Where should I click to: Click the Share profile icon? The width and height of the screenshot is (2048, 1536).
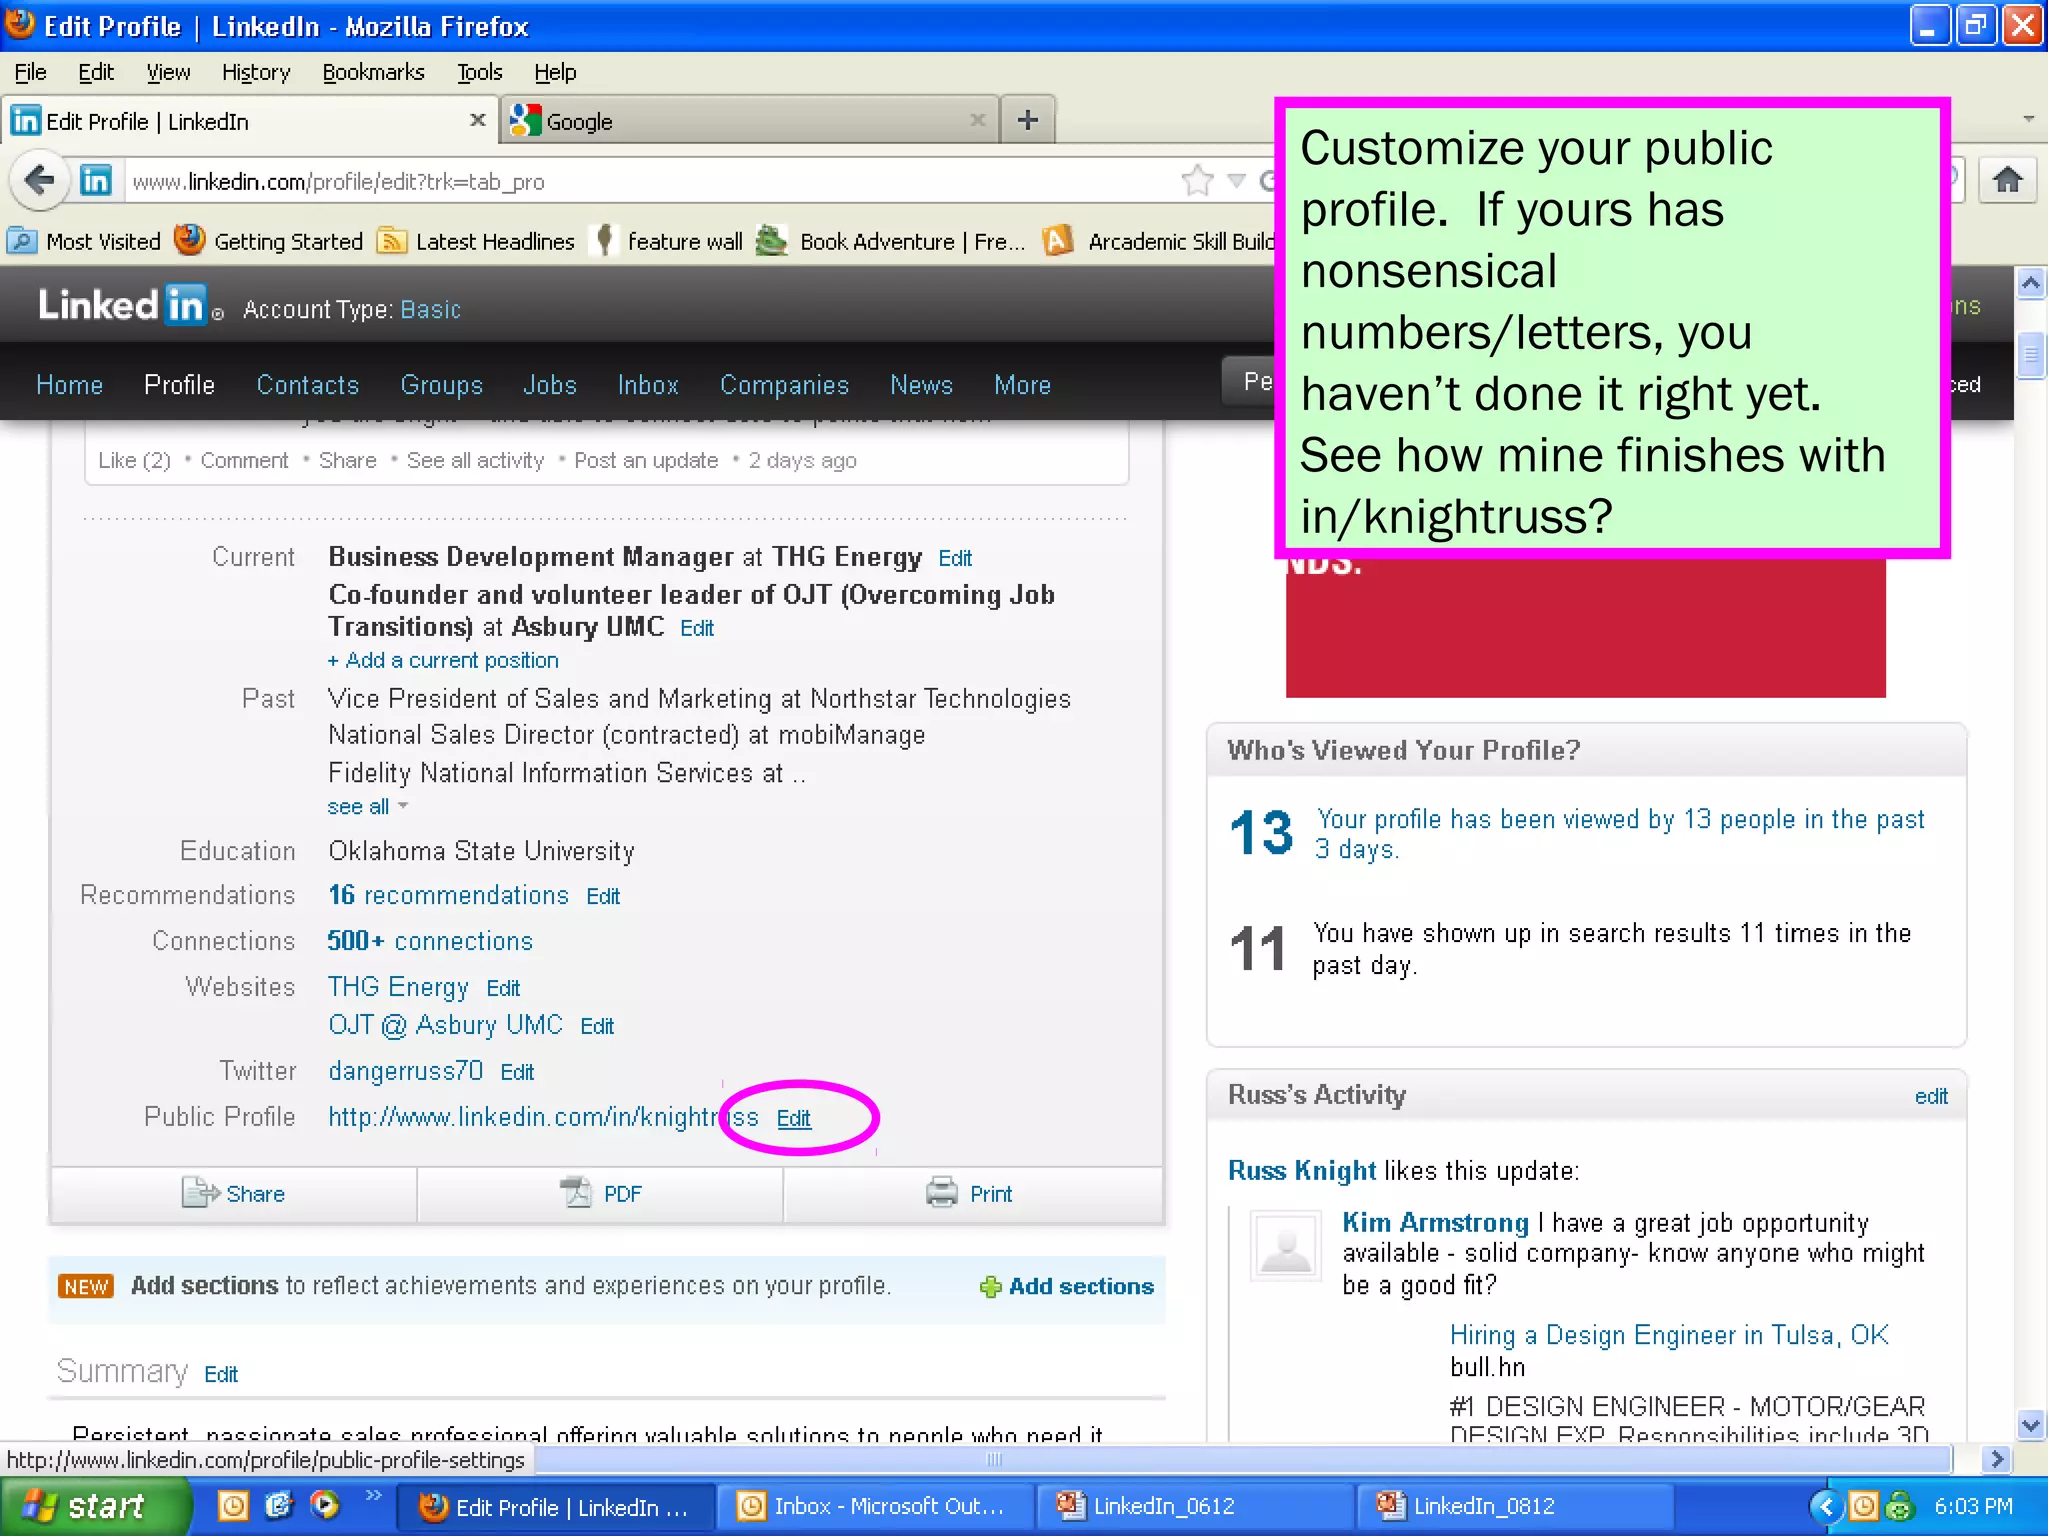[200, 1193]
